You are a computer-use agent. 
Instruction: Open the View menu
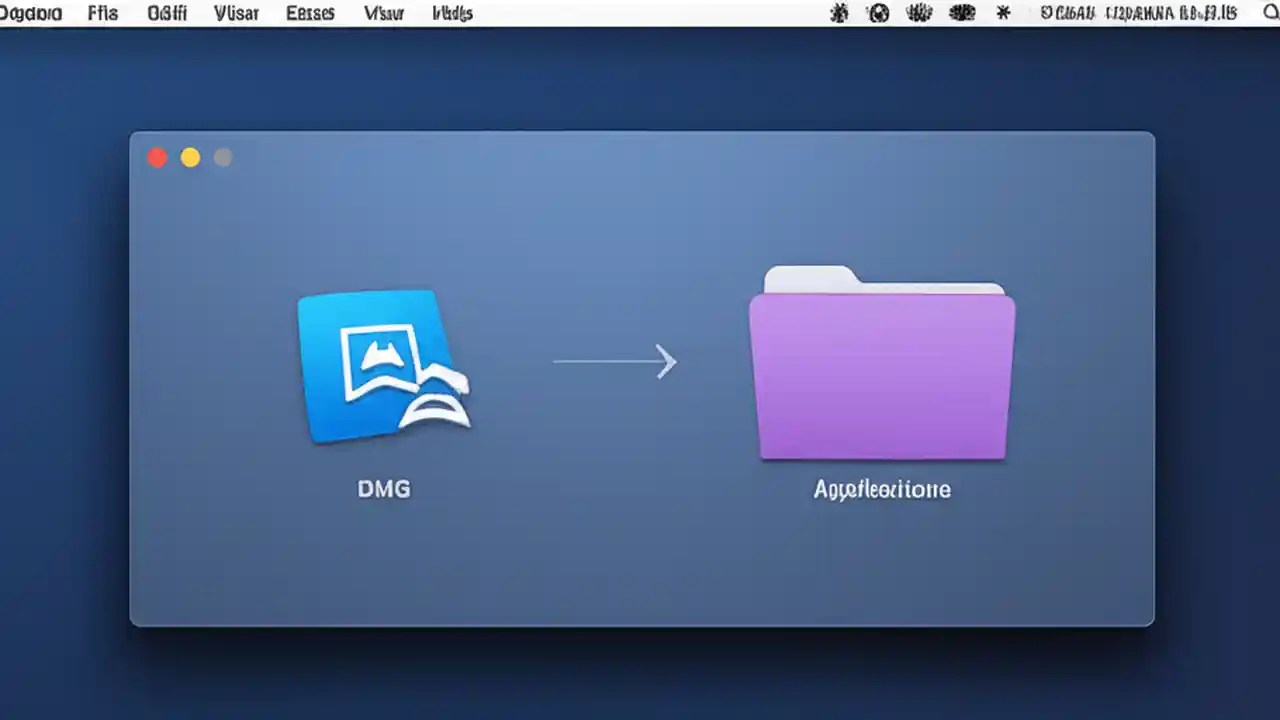click(236, 13)
